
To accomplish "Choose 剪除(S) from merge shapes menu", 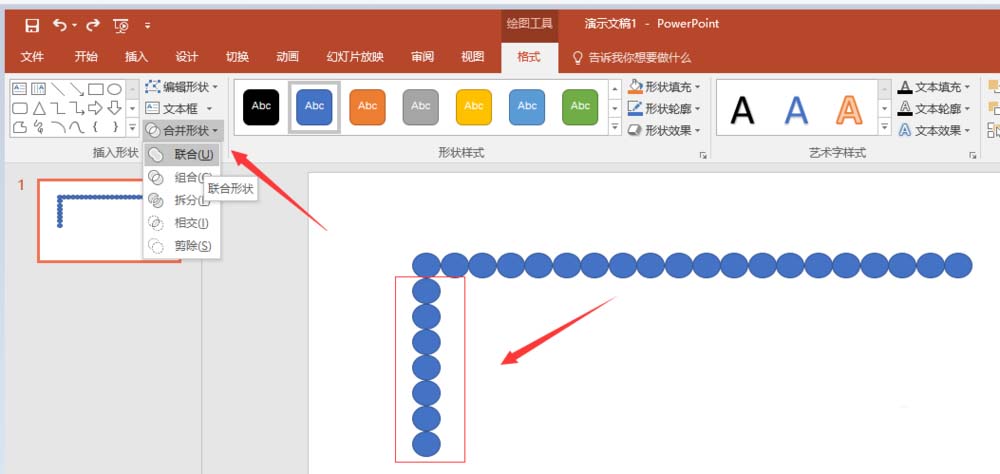I will [x=182, y=246].
